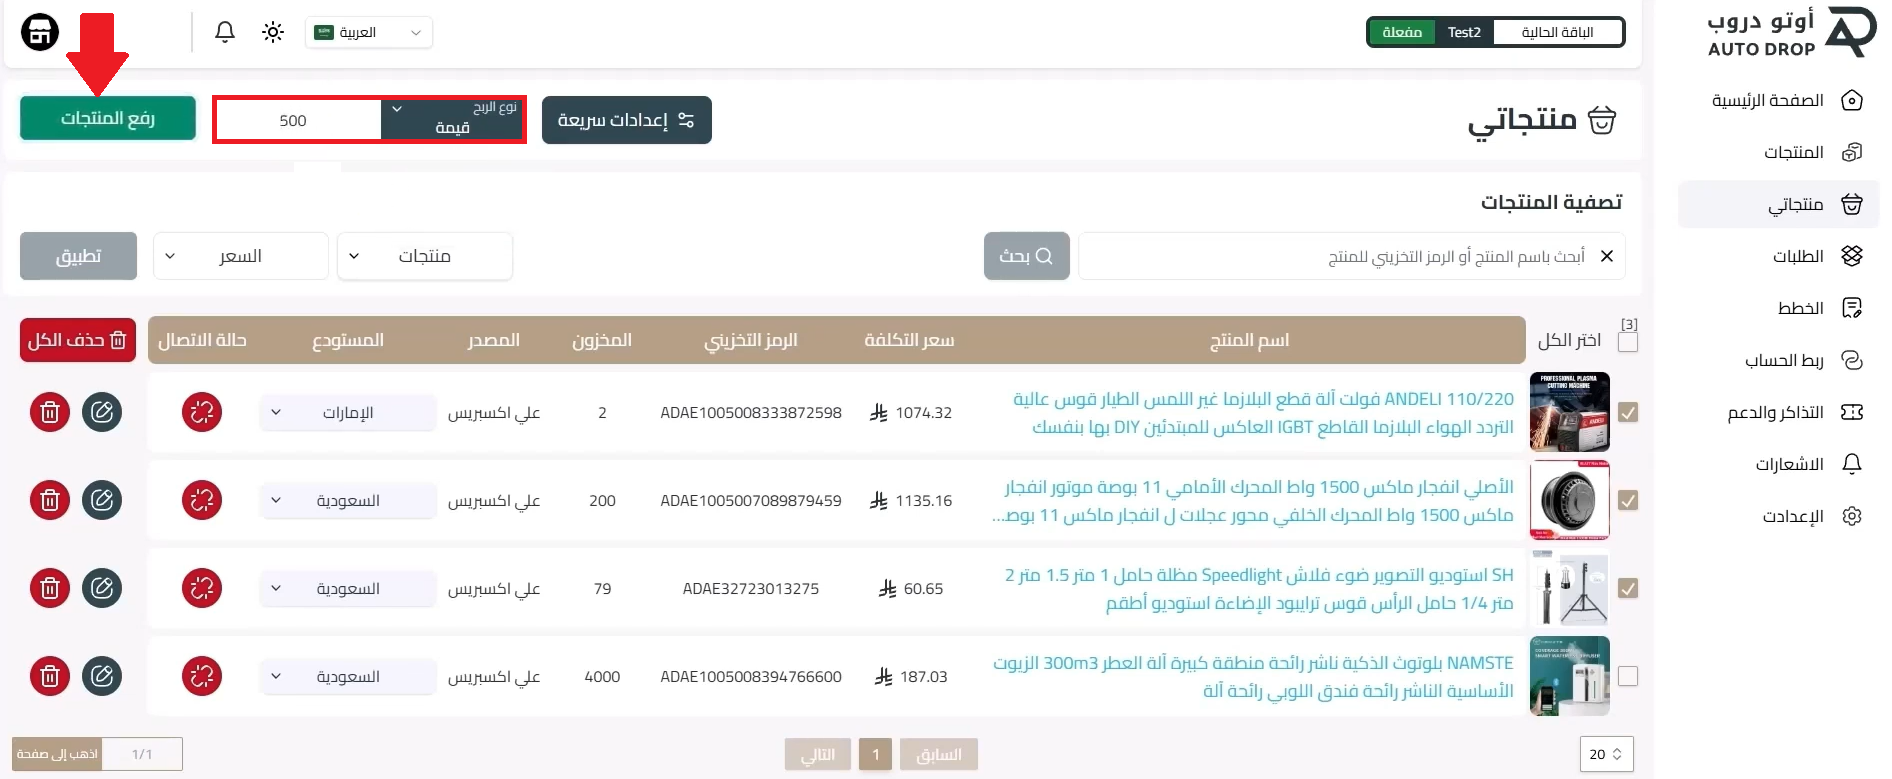
Task: Edit the 1500W front motor hub product
Action: [x=102, y=500]
